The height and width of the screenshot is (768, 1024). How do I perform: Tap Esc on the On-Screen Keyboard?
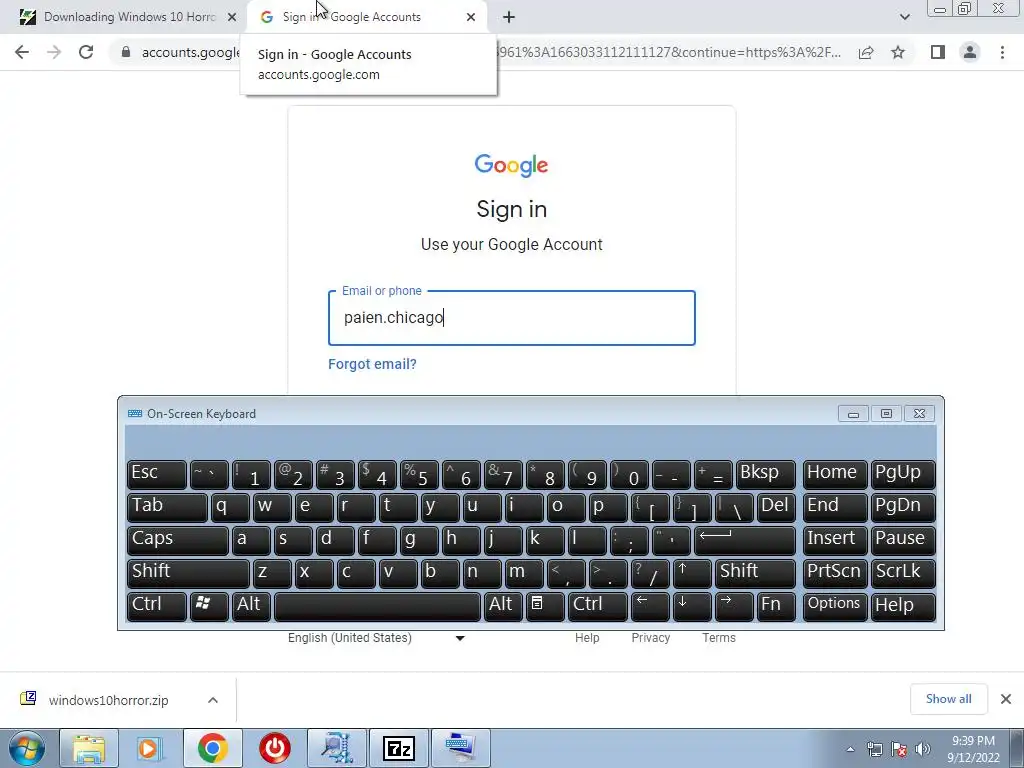coord(157,475)
